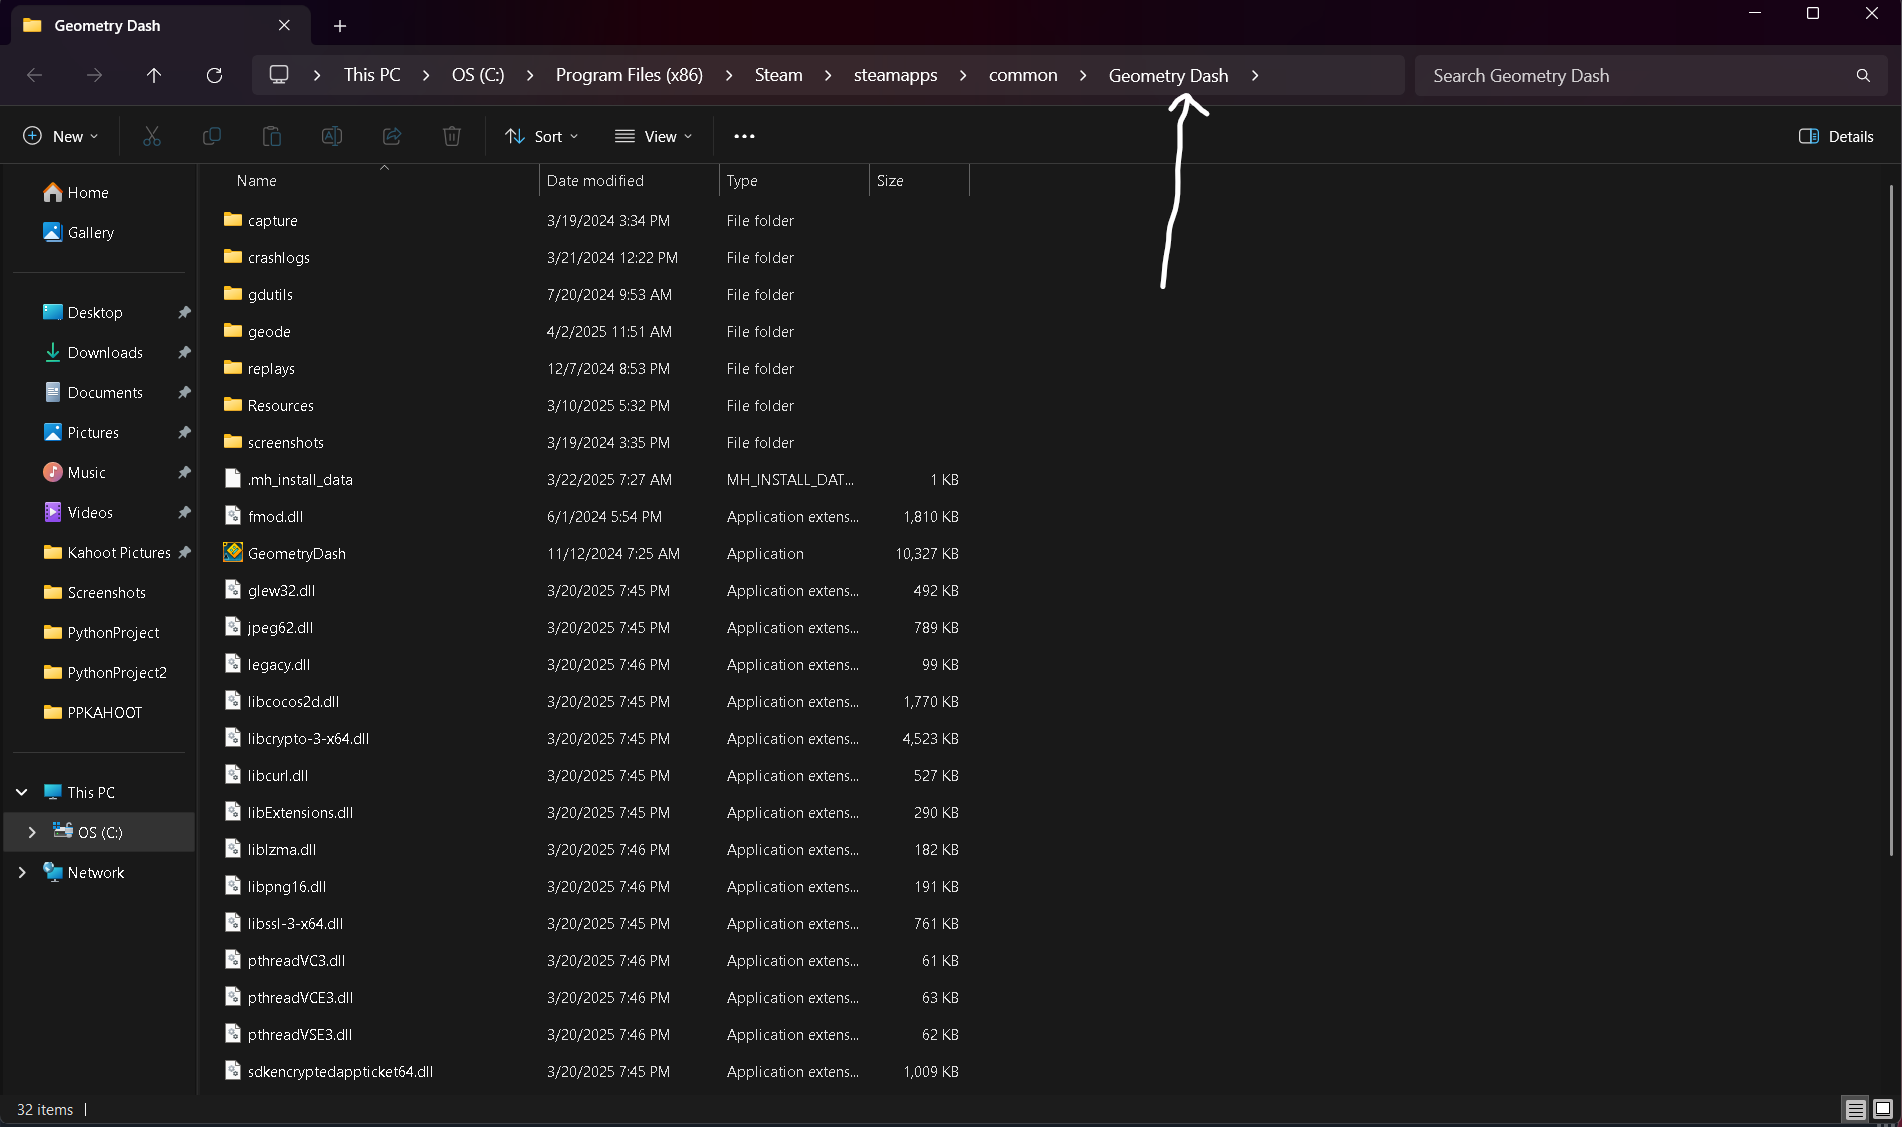The image size is (1902, 1127).
Task: Navigate to Steam breadcrumb
Action: [778, 76]
